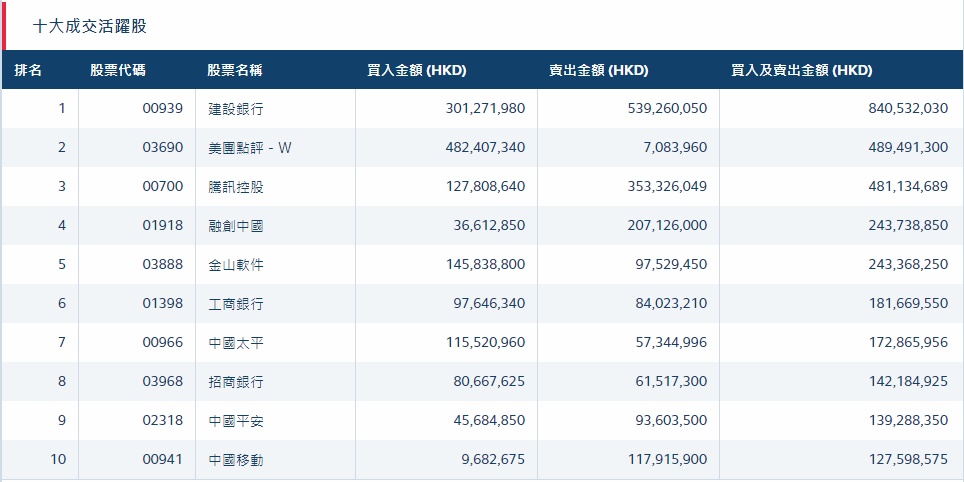This screenshot has height=482, width=964.
Task: Click the 股票名稱 column header
Action: [x=235, y=70]
